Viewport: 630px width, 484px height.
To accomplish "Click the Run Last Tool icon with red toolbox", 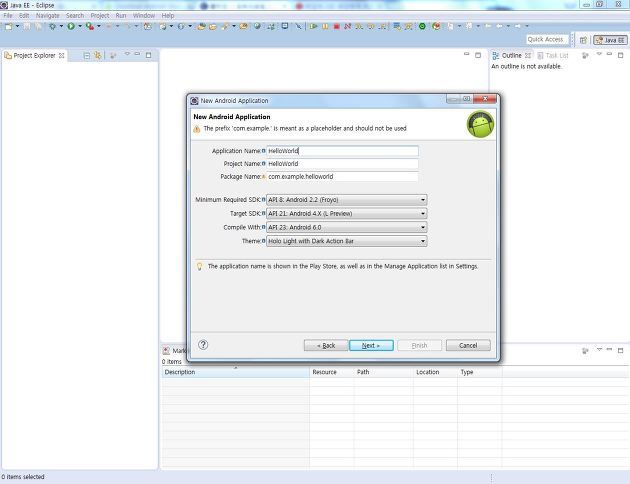I will click(90, 26).
